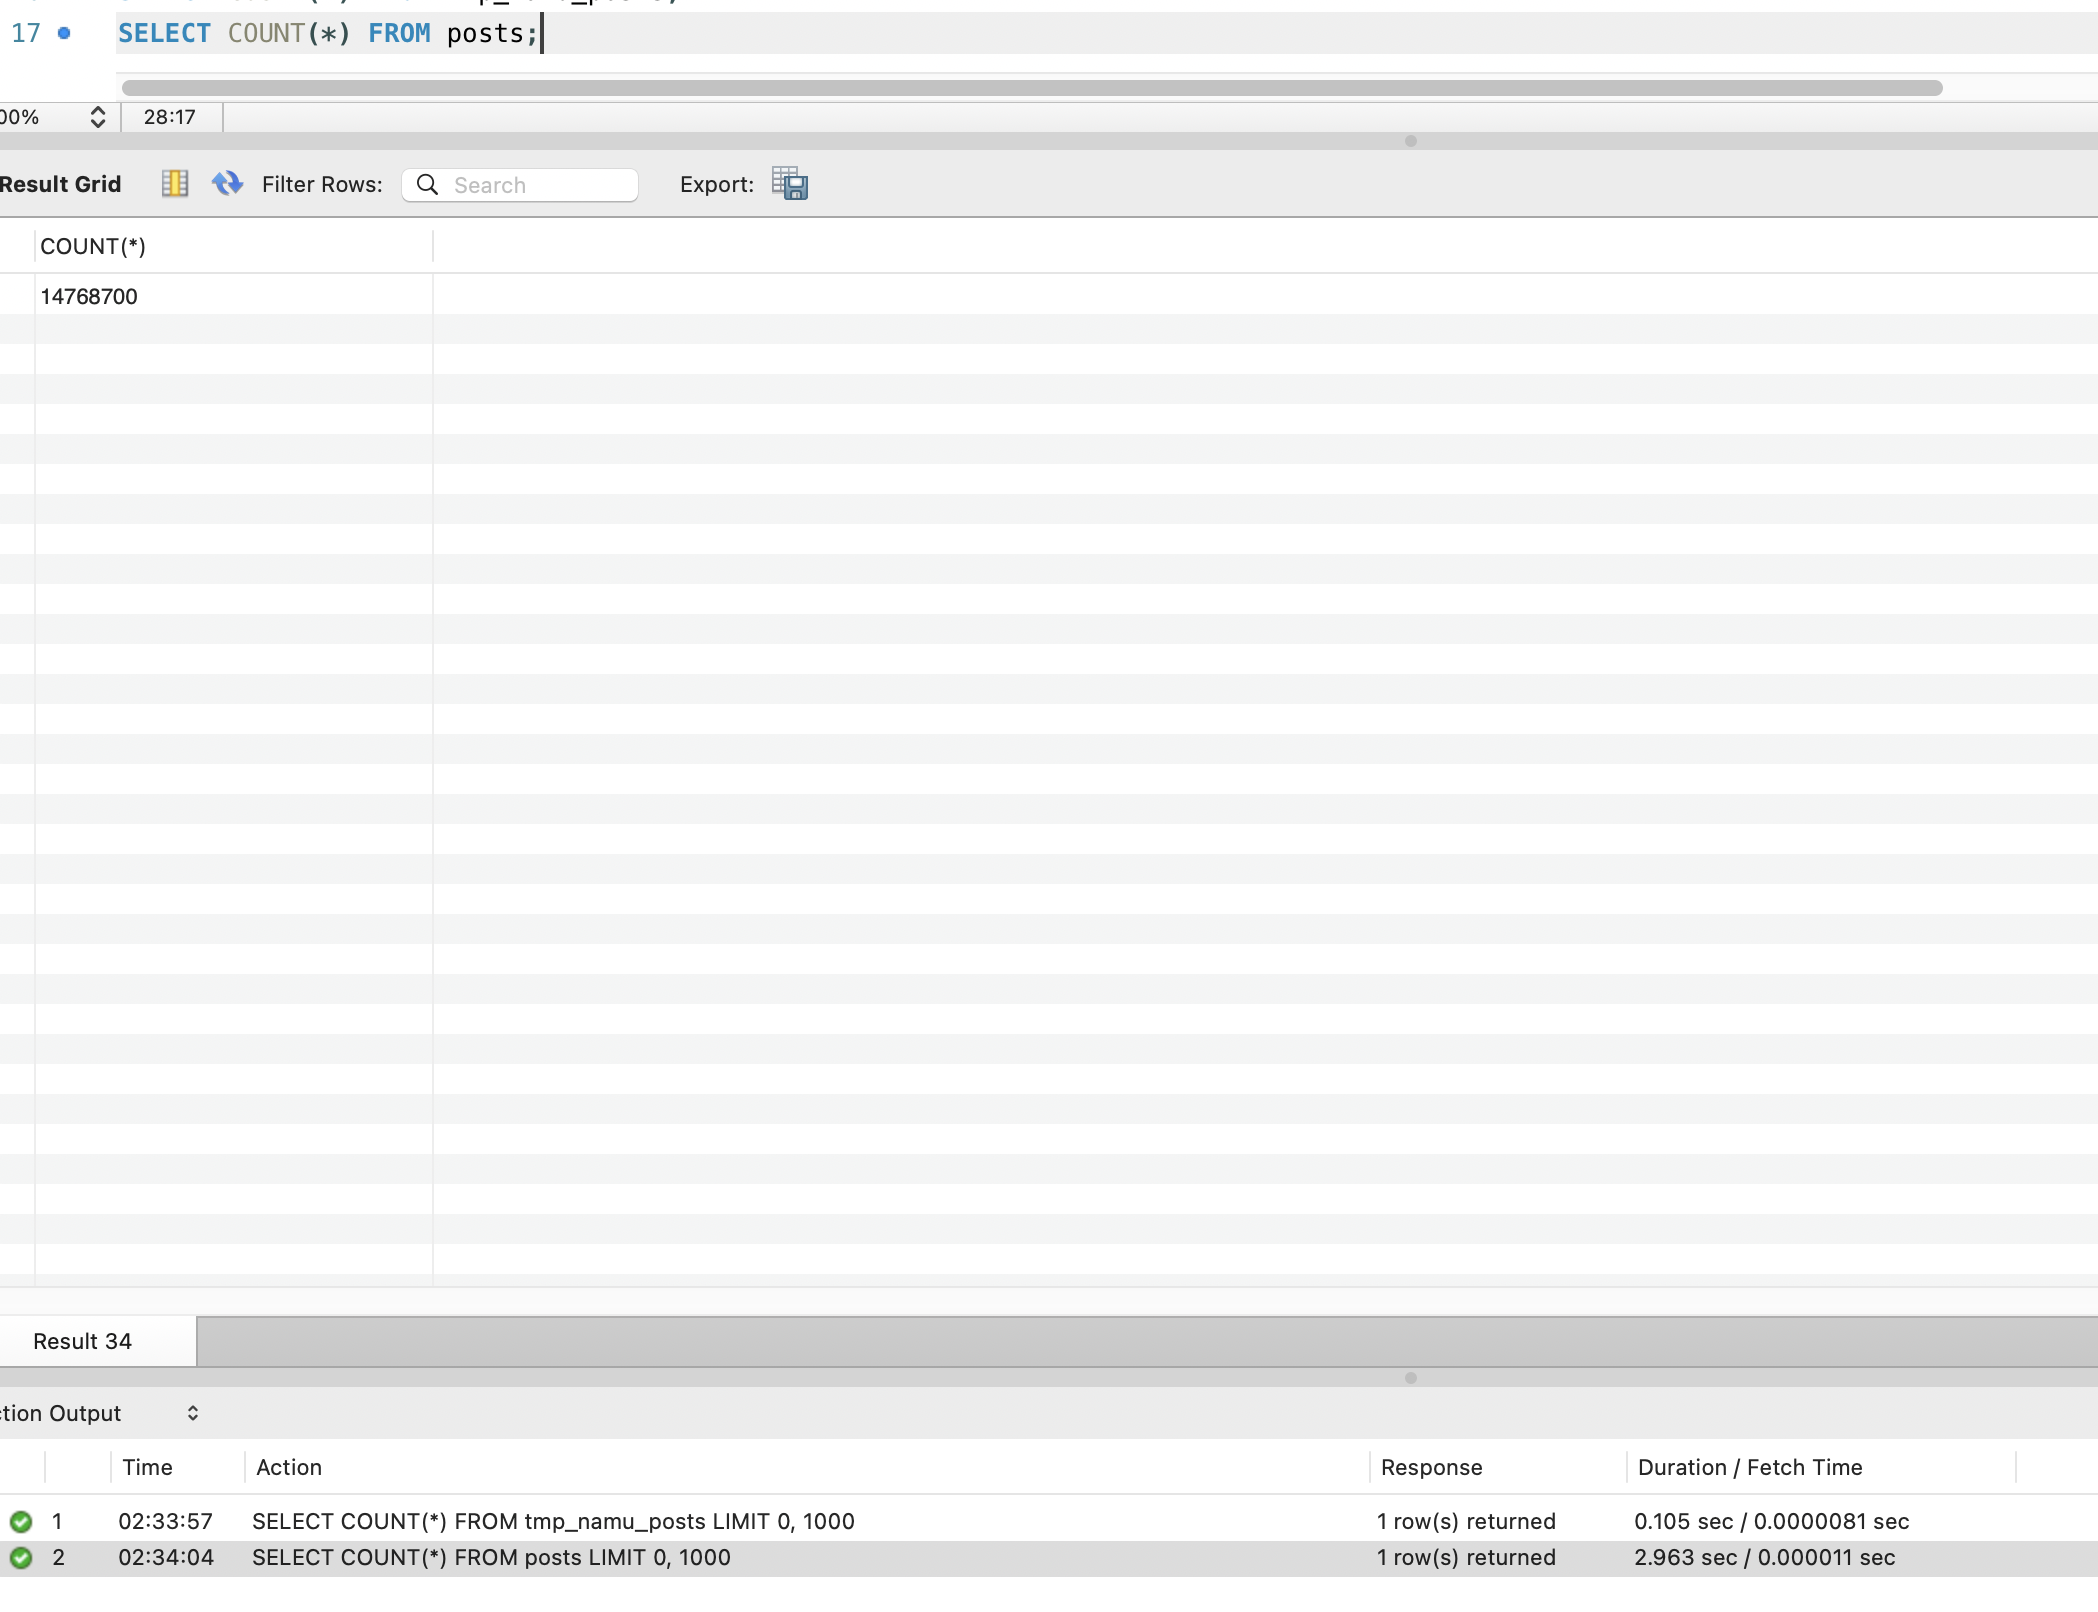Click the refresh results icon
The image size is (2098, 1612).
coord(228,184)
